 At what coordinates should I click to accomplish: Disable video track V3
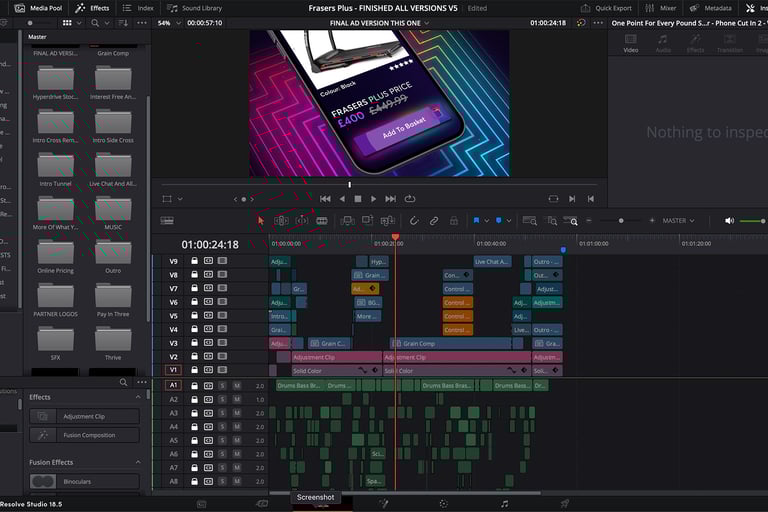pyautogui.click(x=222, y=343)
